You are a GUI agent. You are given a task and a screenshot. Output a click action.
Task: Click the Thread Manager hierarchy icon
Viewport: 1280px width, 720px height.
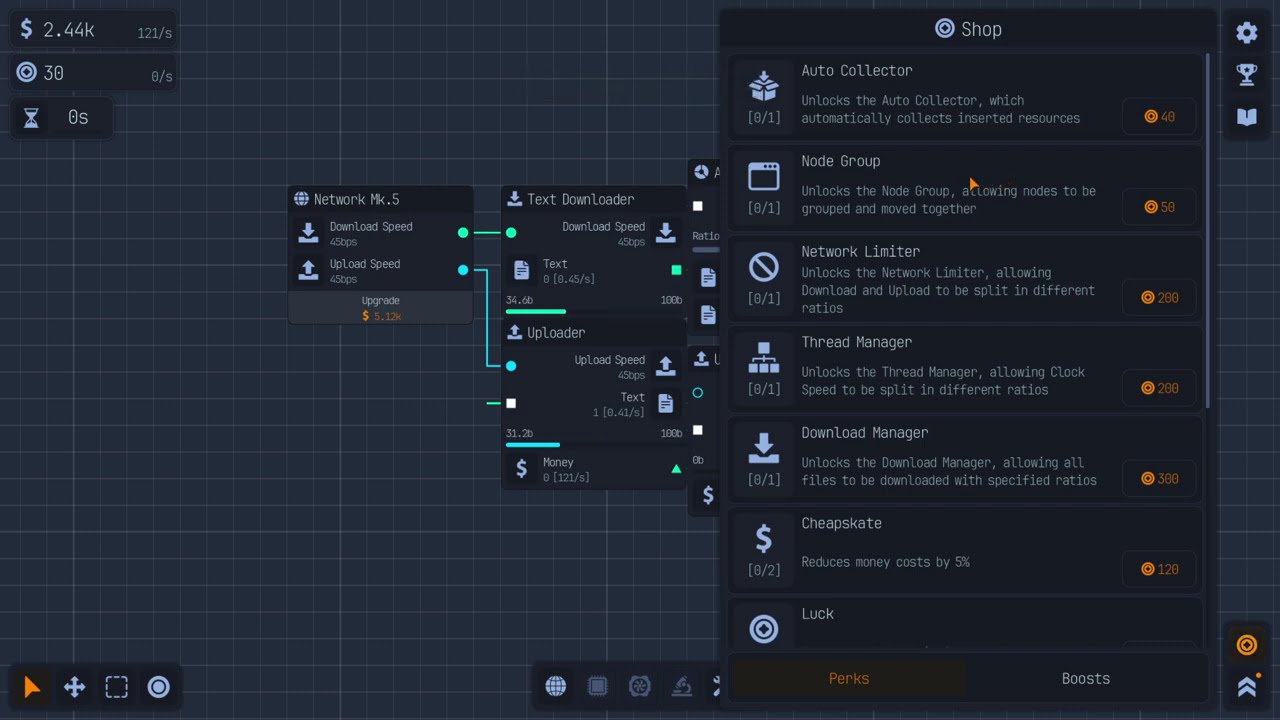(764, 358)
